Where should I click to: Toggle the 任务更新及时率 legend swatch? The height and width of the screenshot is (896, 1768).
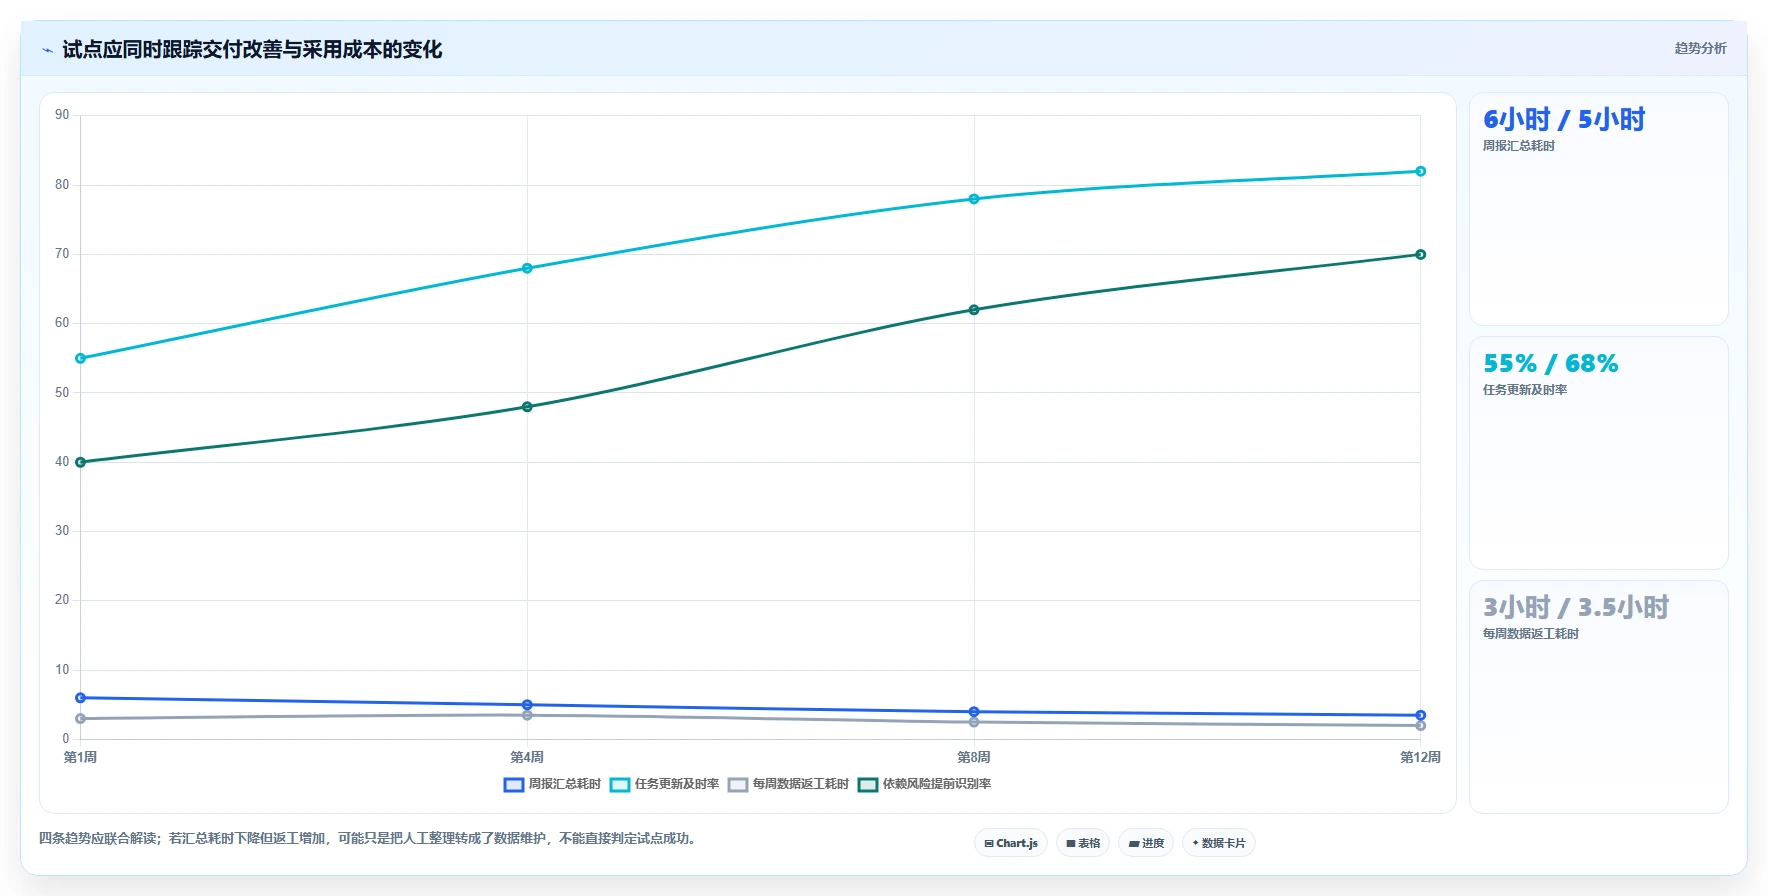point(620,785)
